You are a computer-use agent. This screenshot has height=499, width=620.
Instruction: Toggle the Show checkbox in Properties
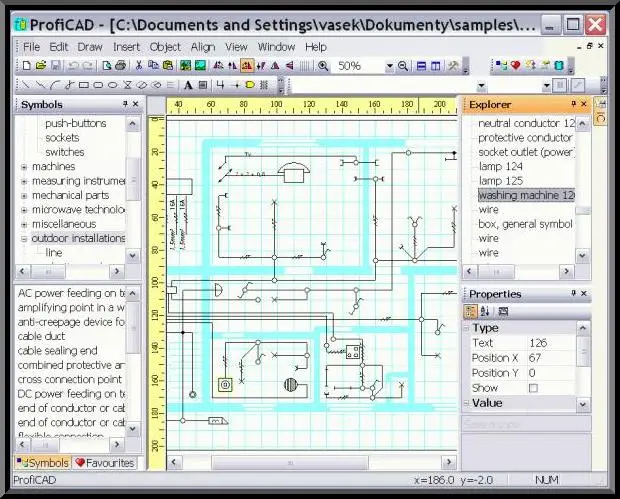coord(533,388)
